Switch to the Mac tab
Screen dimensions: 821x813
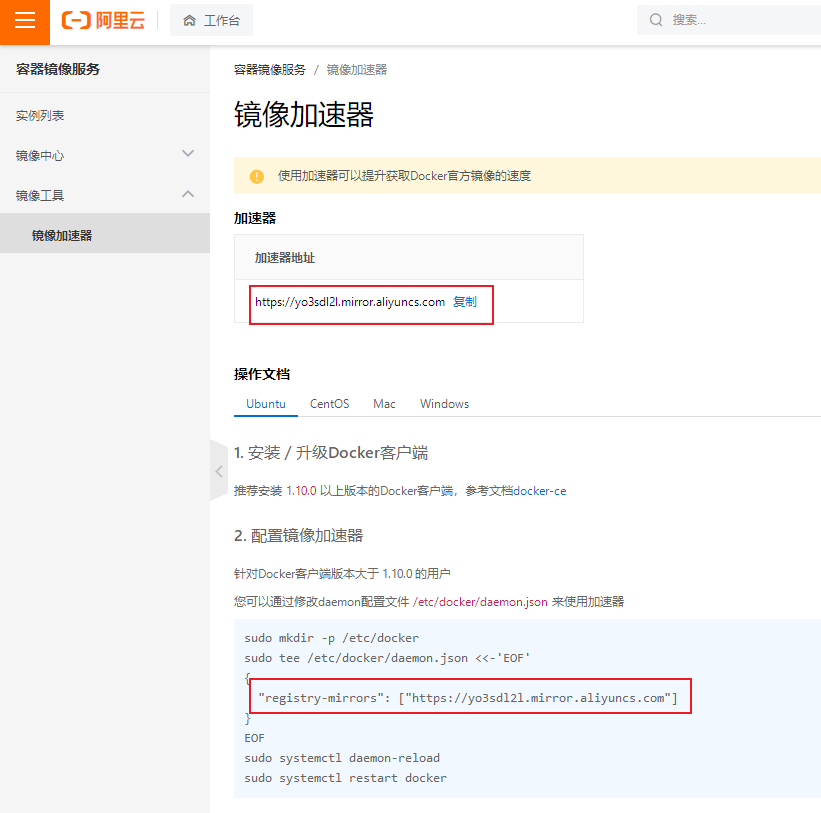point(384,404)
